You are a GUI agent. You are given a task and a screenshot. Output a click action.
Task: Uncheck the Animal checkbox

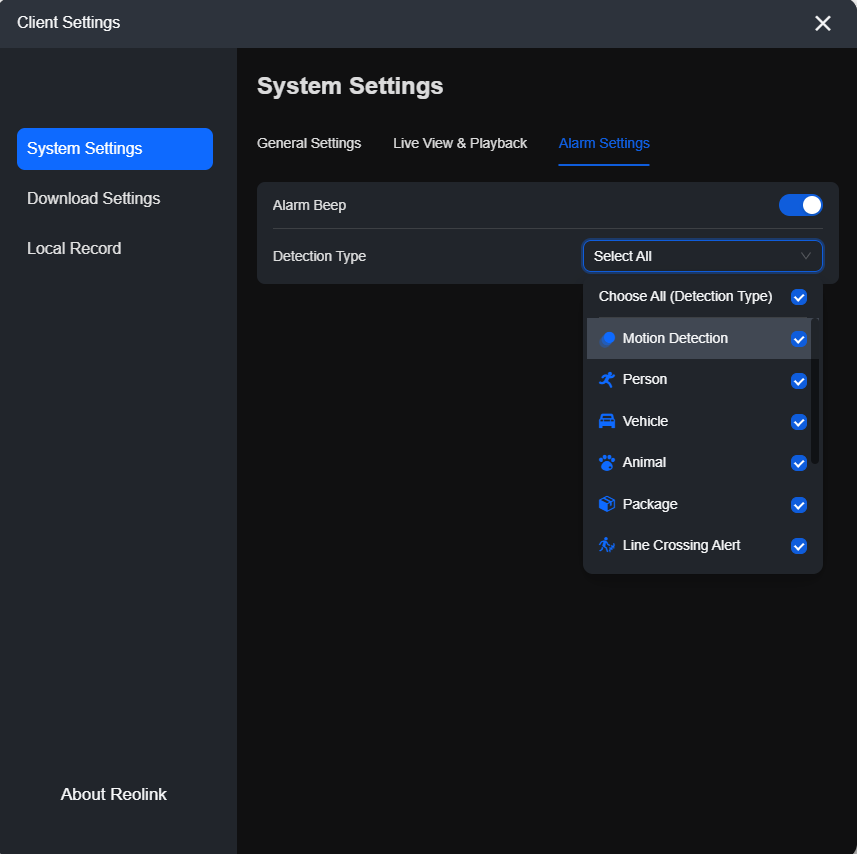tap(799, 463)
